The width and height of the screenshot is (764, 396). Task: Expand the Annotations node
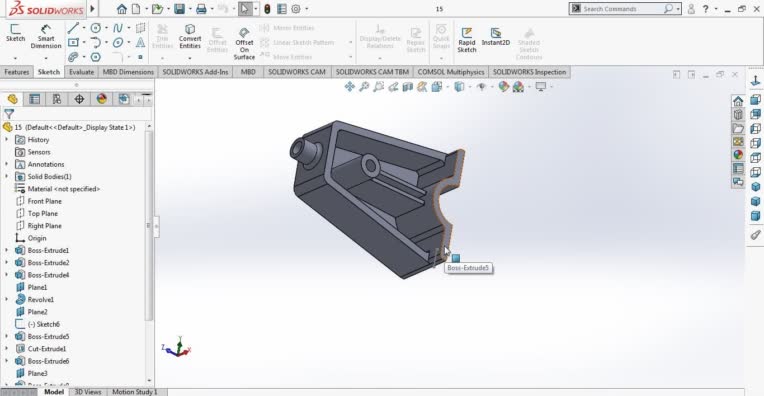pos(7,164)
